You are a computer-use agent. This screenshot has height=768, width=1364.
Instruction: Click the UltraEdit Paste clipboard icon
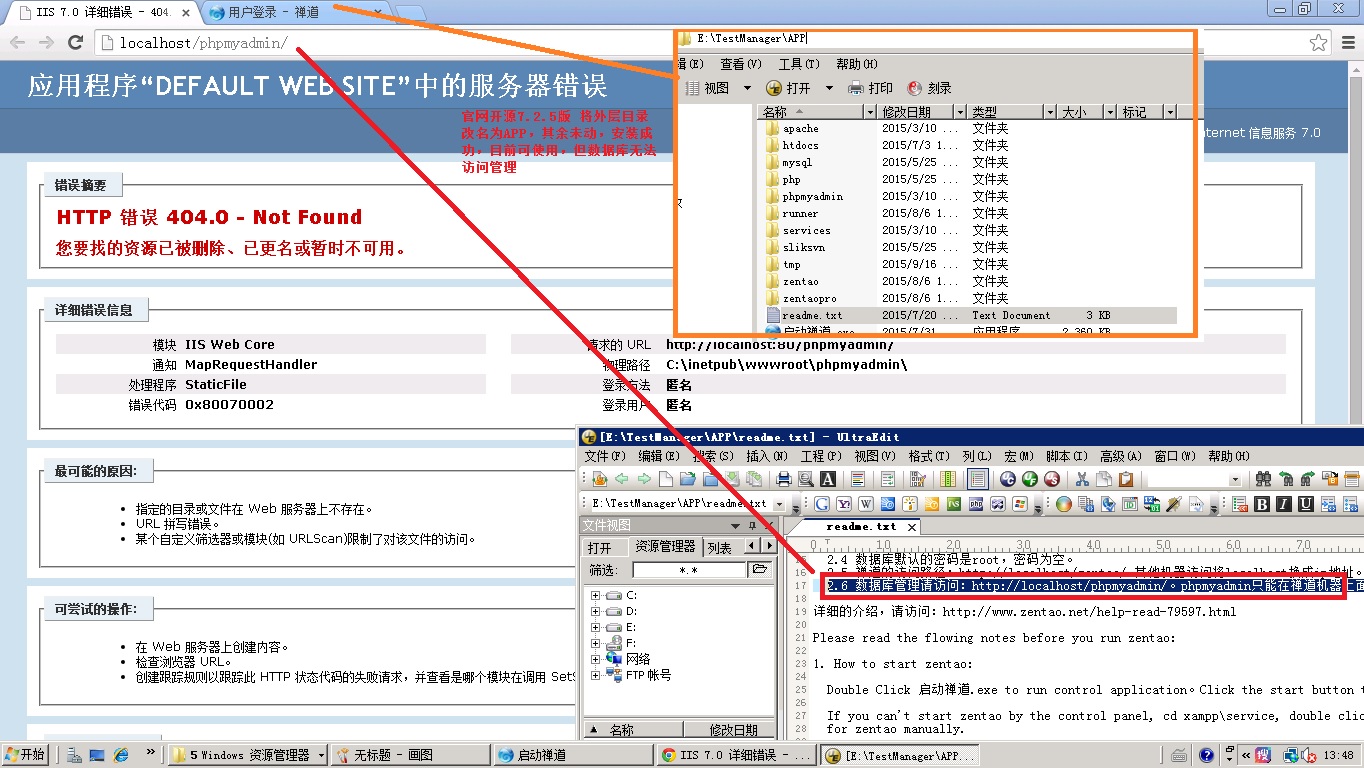(1126, 480)
